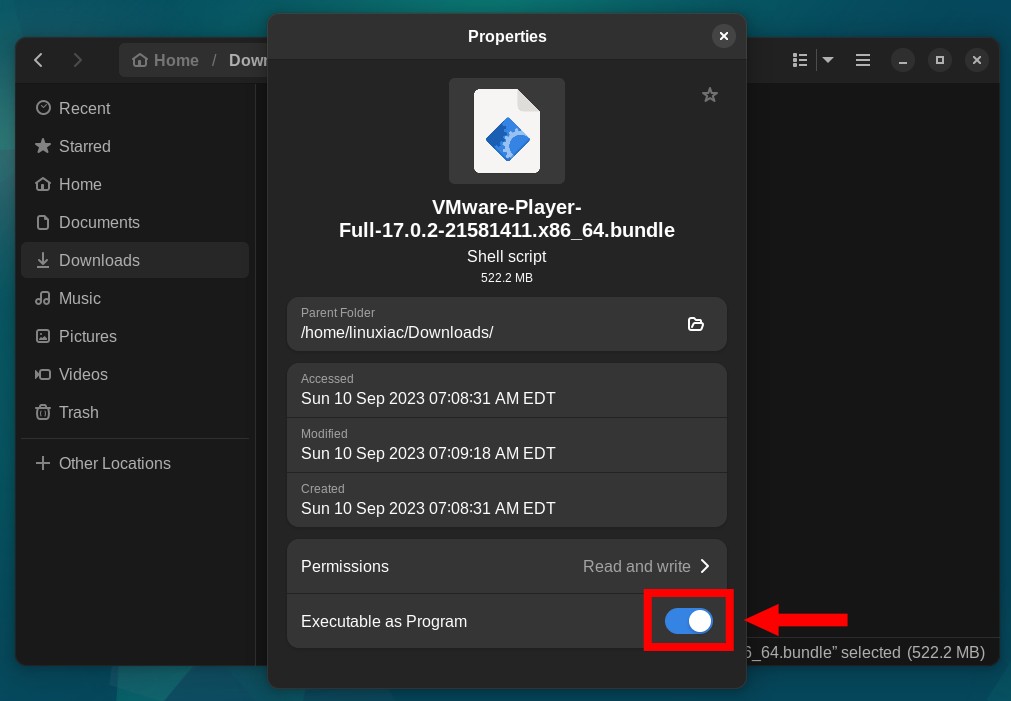
Task: Select Pictures in the sidebar
Action: 135,336
